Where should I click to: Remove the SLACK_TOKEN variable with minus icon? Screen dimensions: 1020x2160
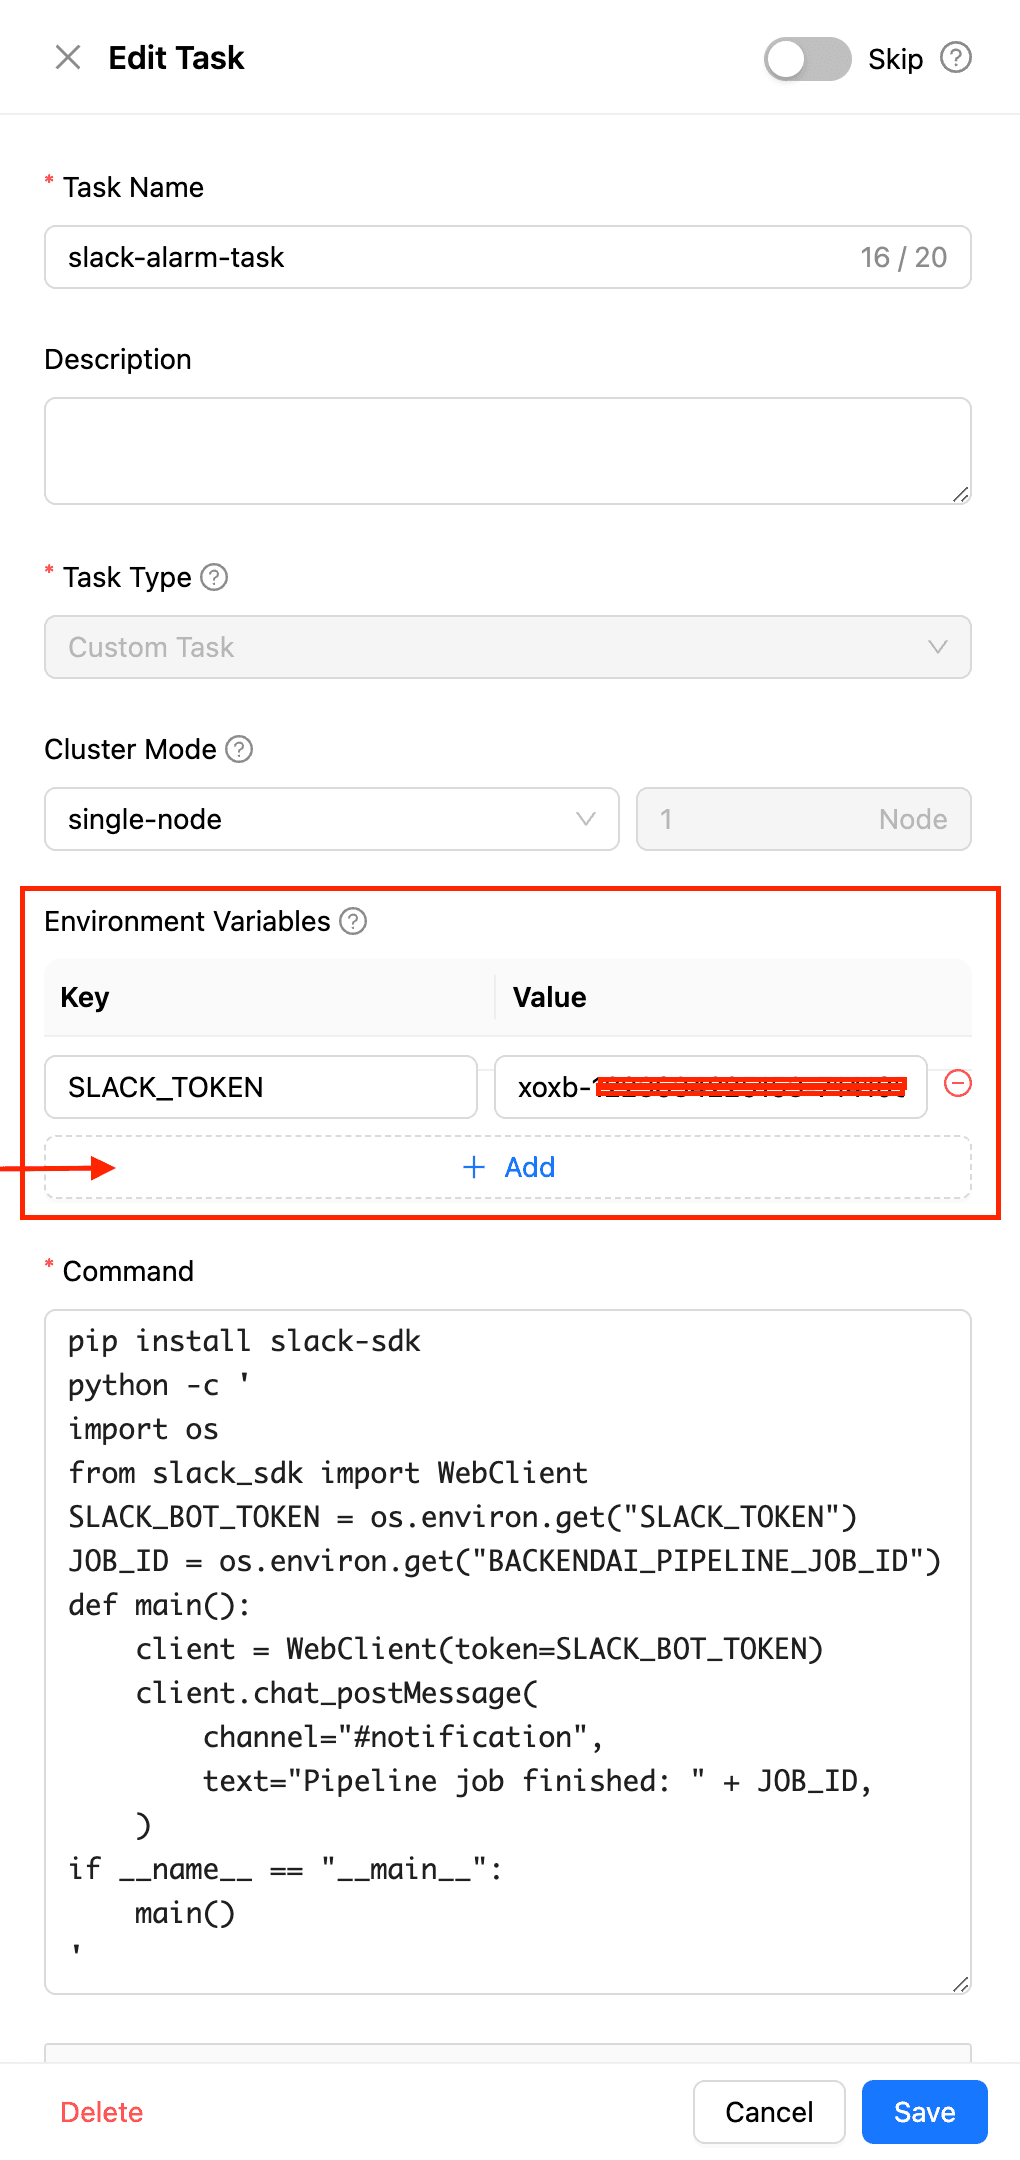click(958, 1084)
